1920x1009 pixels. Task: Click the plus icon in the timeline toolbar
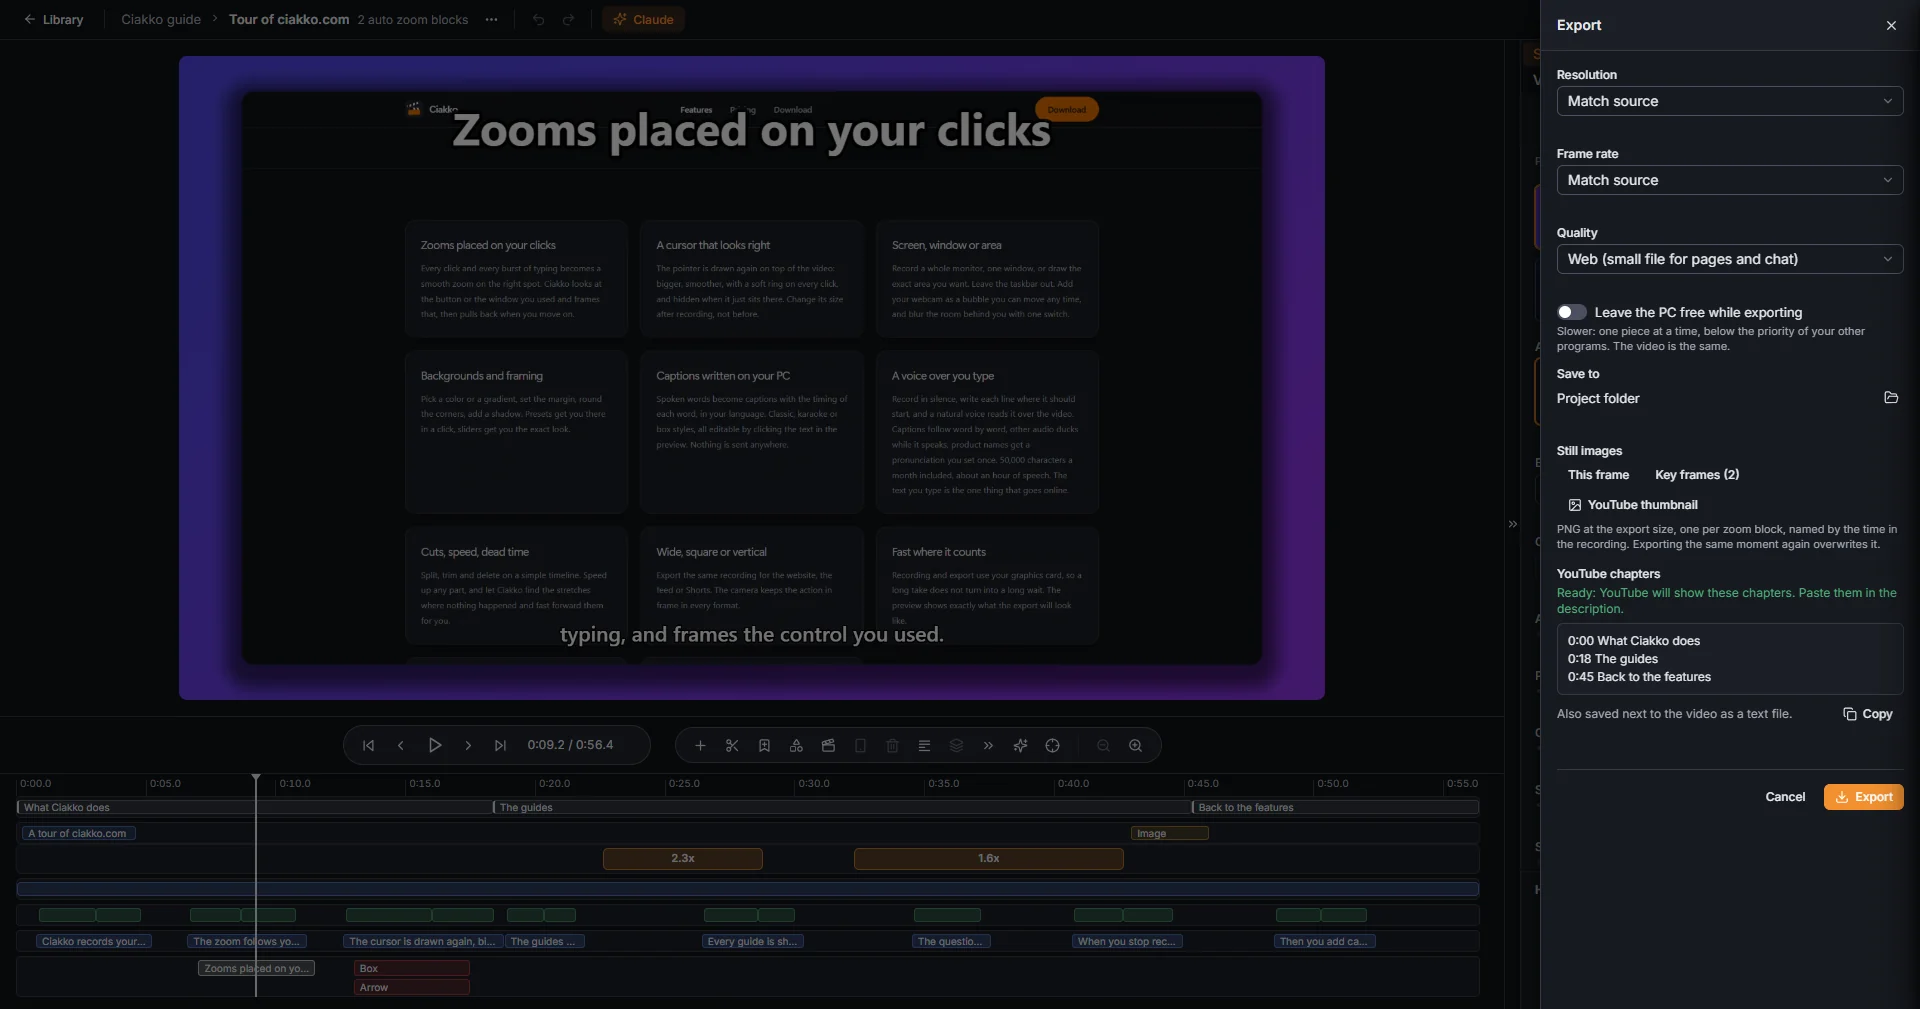click(x=700, y=745)
